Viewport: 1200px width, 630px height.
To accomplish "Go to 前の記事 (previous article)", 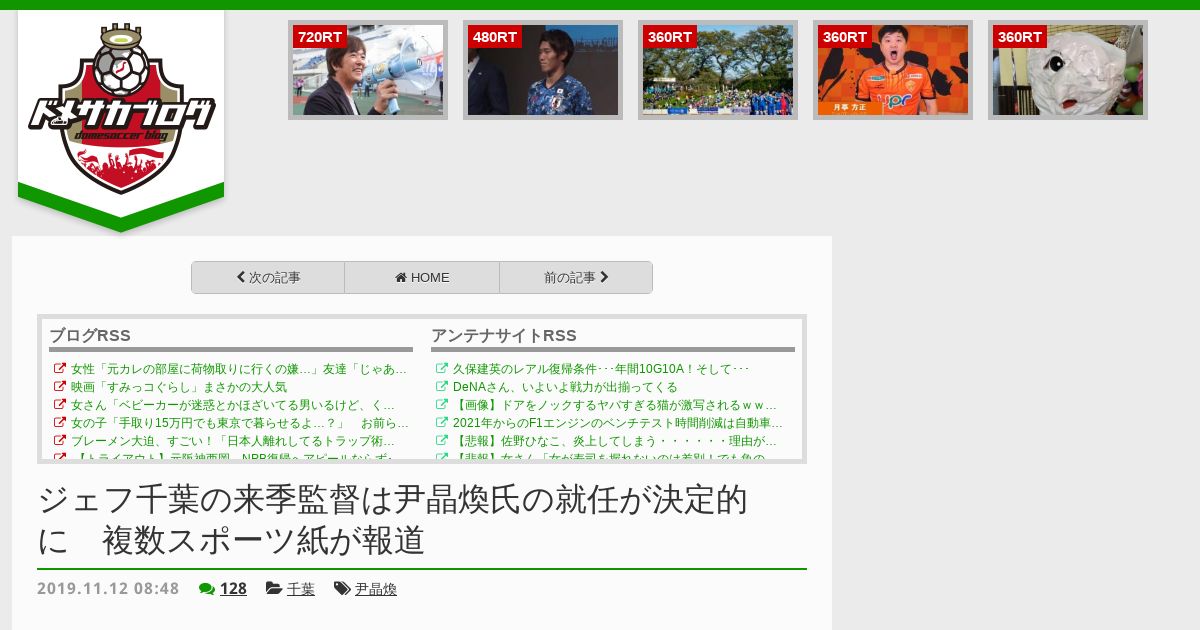I will pyautogui.click(x=576, y=278).
